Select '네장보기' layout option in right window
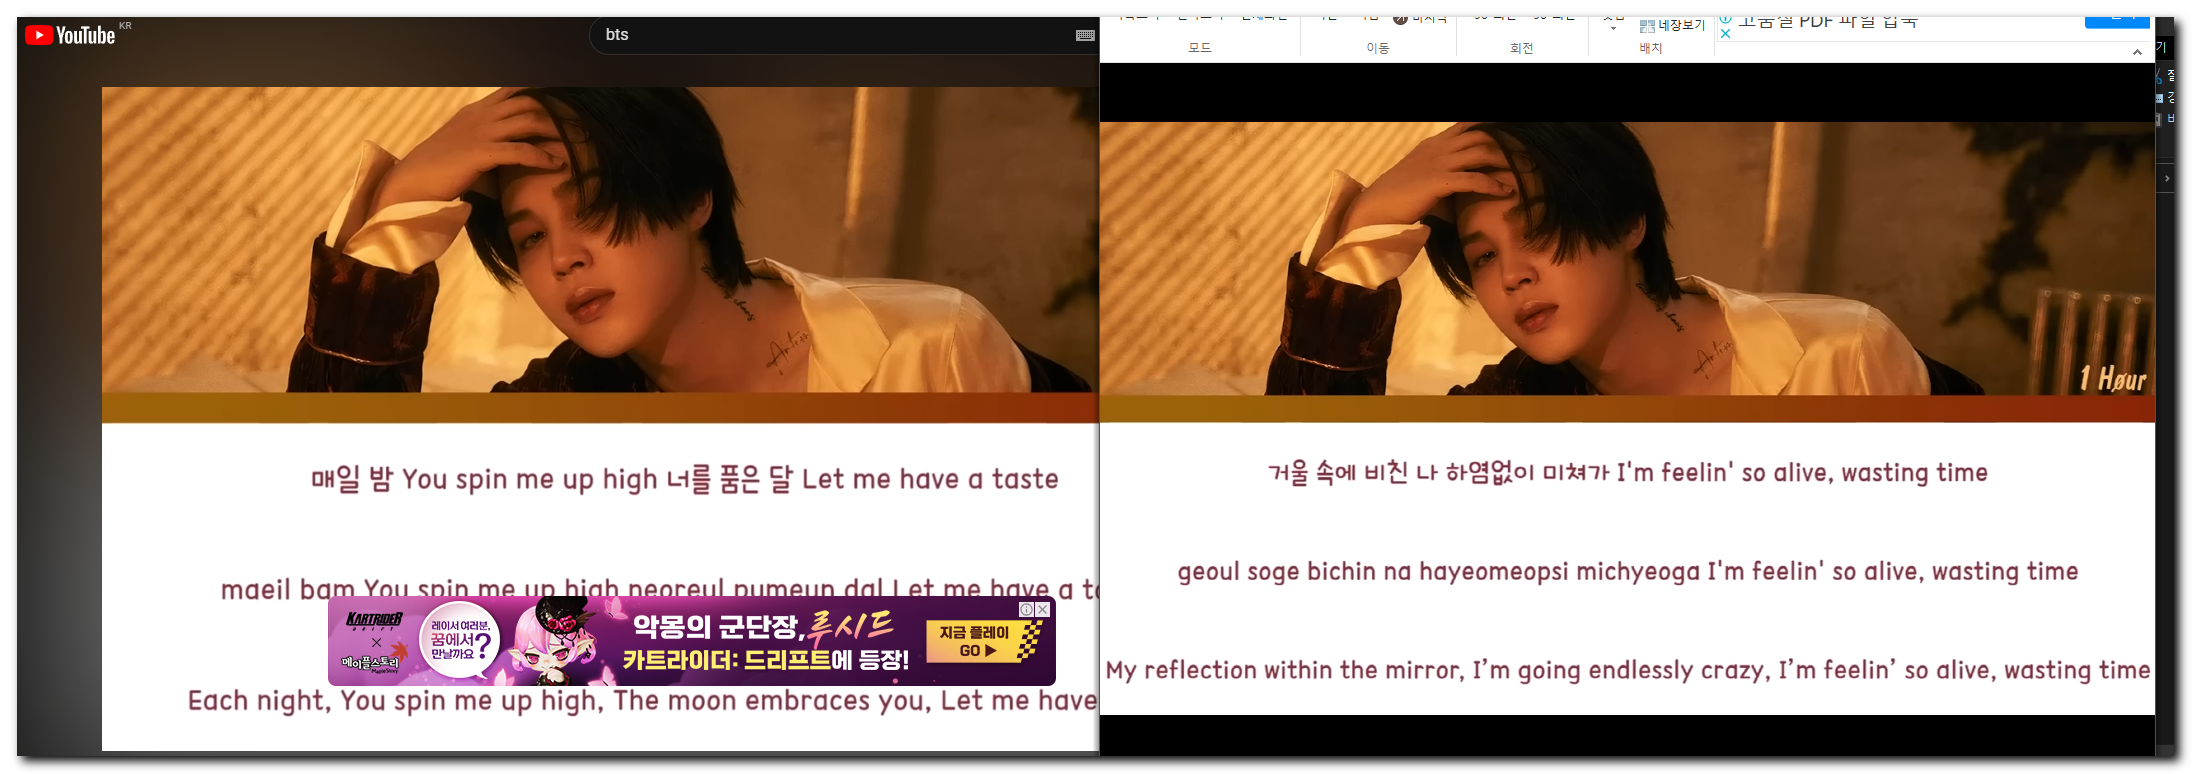Screen dimensions: 2192x774 [1673, 25]
